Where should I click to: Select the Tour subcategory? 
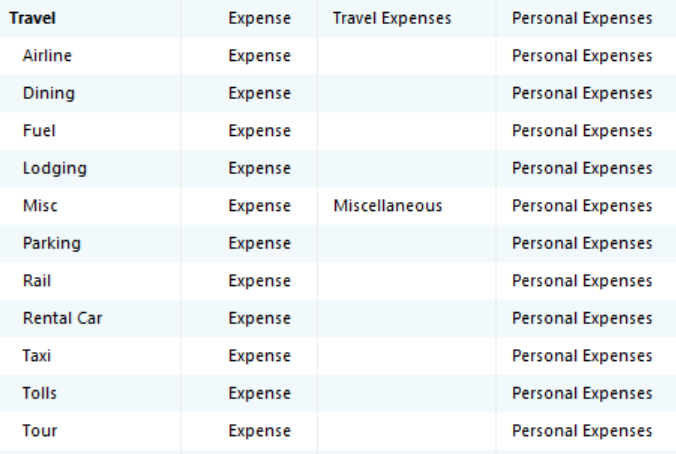40,431
